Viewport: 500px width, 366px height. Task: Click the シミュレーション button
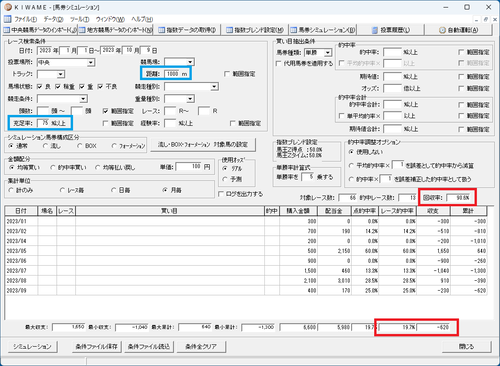[32, 347]
